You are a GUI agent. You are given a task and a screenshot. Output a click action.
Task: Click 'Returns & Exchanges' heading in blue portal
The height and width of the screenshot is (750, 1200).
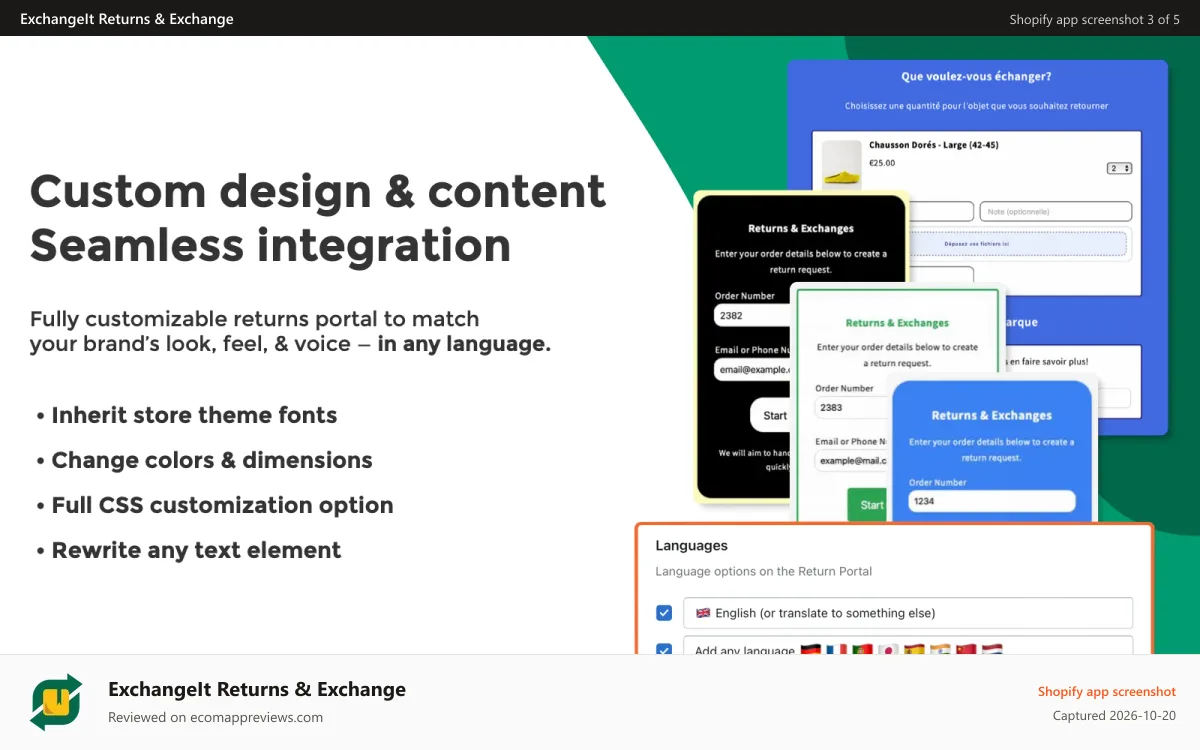(x=992, y=415)
